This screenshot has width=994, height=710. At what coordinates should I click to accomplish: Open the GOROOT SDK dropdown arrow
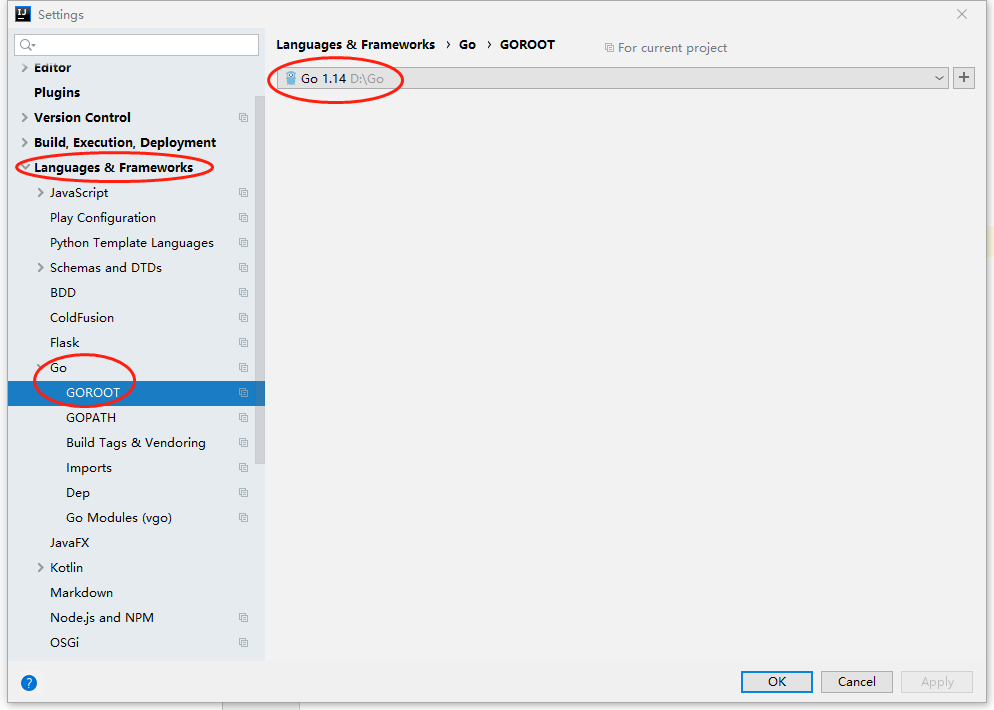pos(939,78)
